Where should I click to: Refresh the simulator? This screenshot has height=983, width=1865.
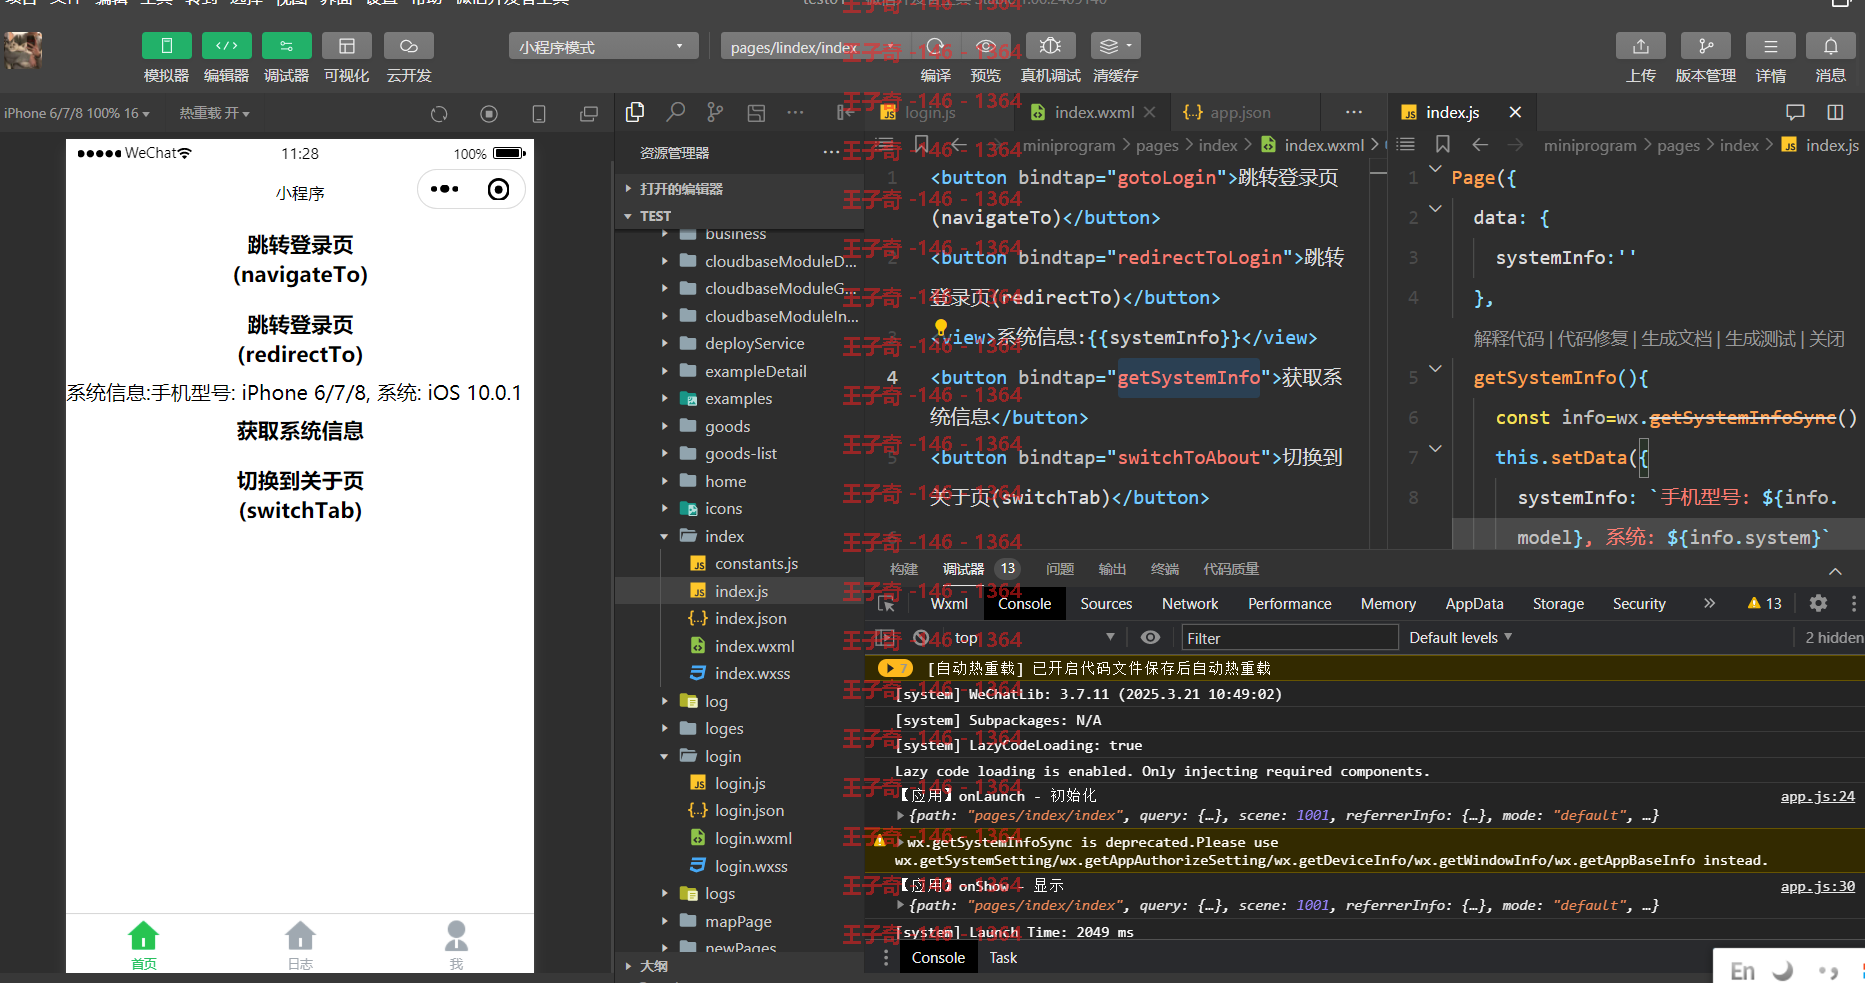[439, 114]
